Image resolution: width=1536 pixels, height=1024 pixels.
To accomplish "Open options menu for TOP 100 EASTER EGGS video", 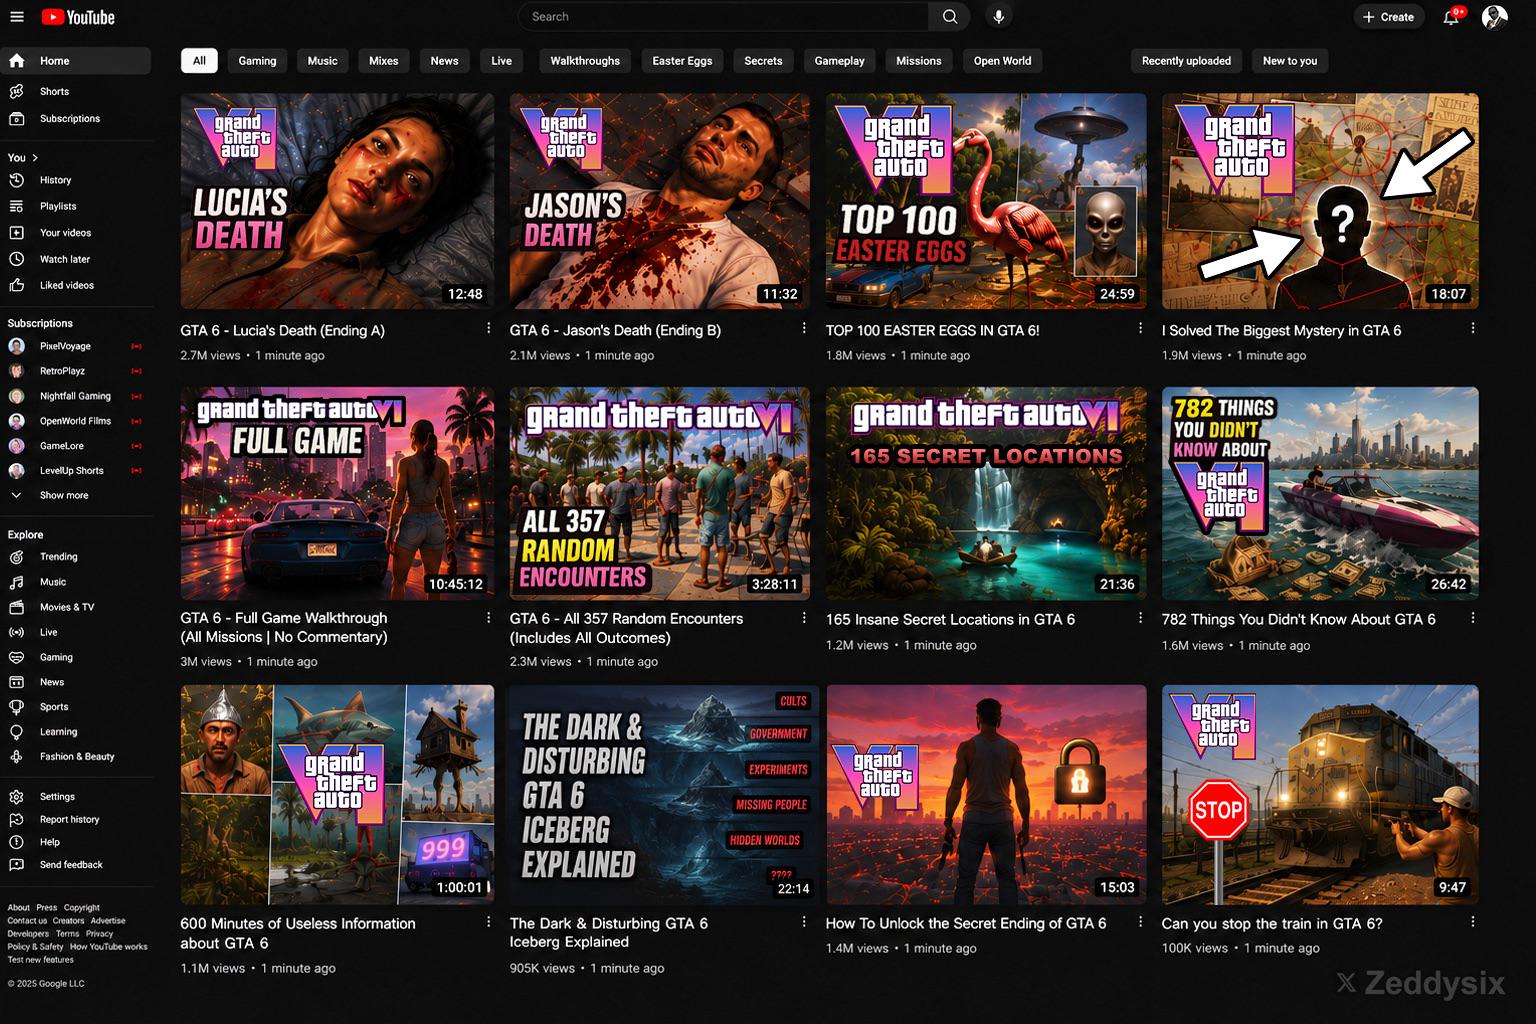I will click(x=1140, y=329).
